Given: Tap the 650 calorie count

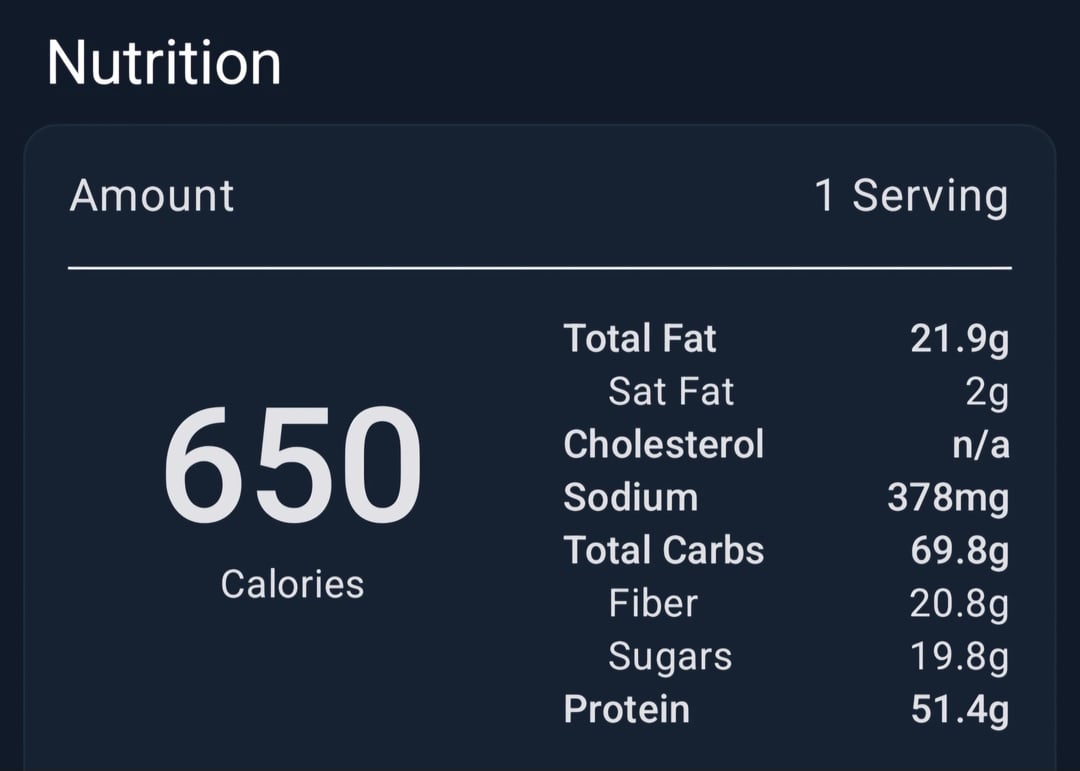Looking at the screenshot, I should click(292, 468).
